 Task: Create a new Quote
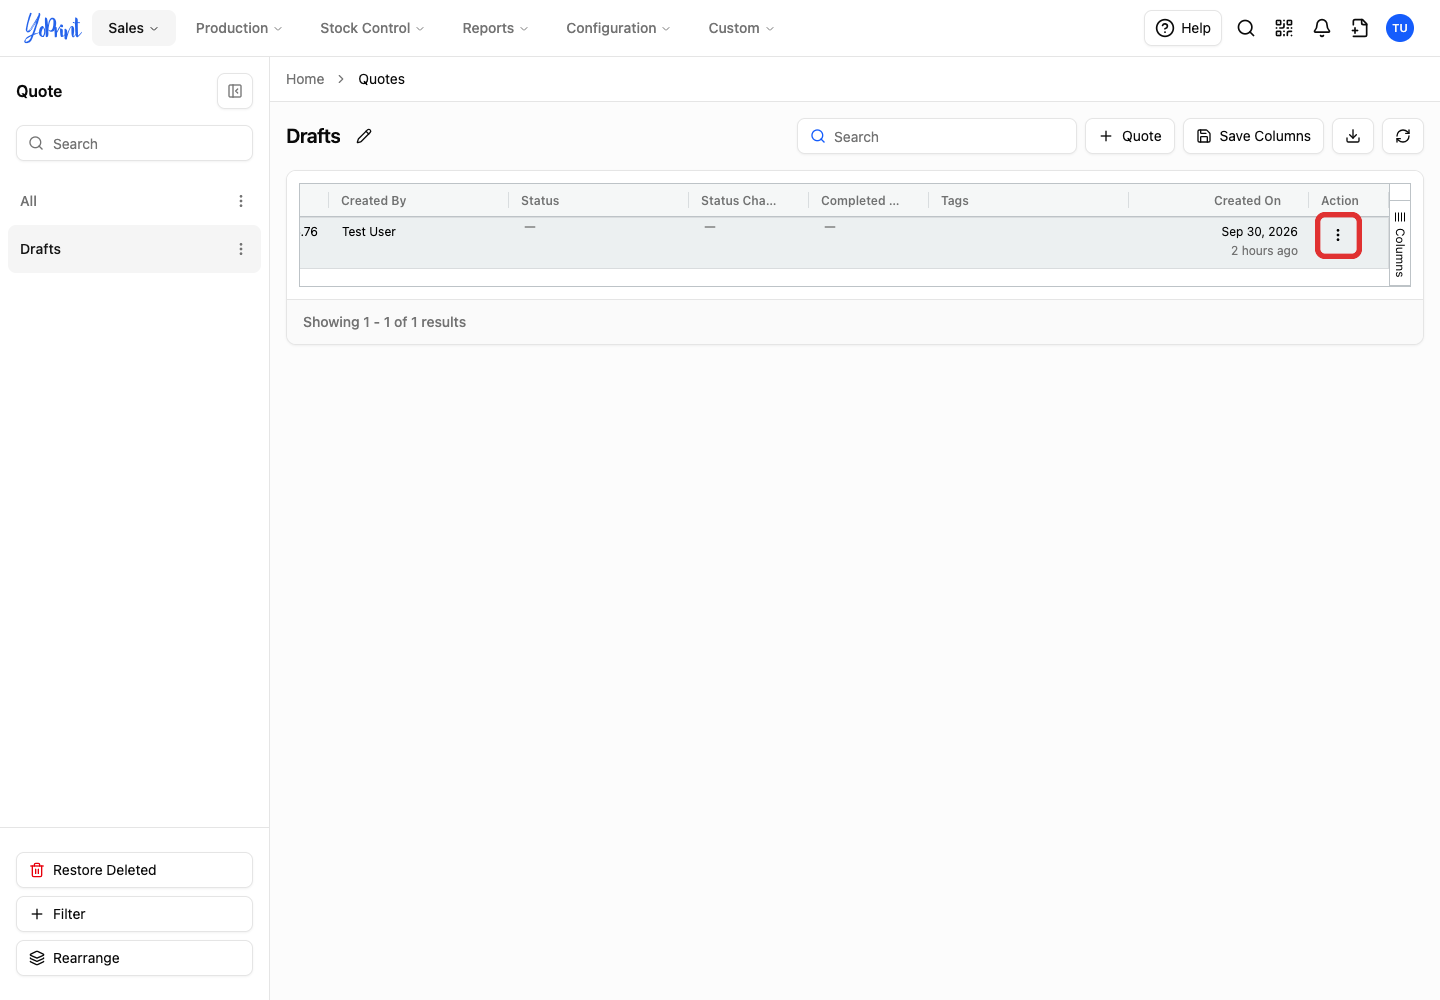pyautogui.click(x=1130, y=136)
